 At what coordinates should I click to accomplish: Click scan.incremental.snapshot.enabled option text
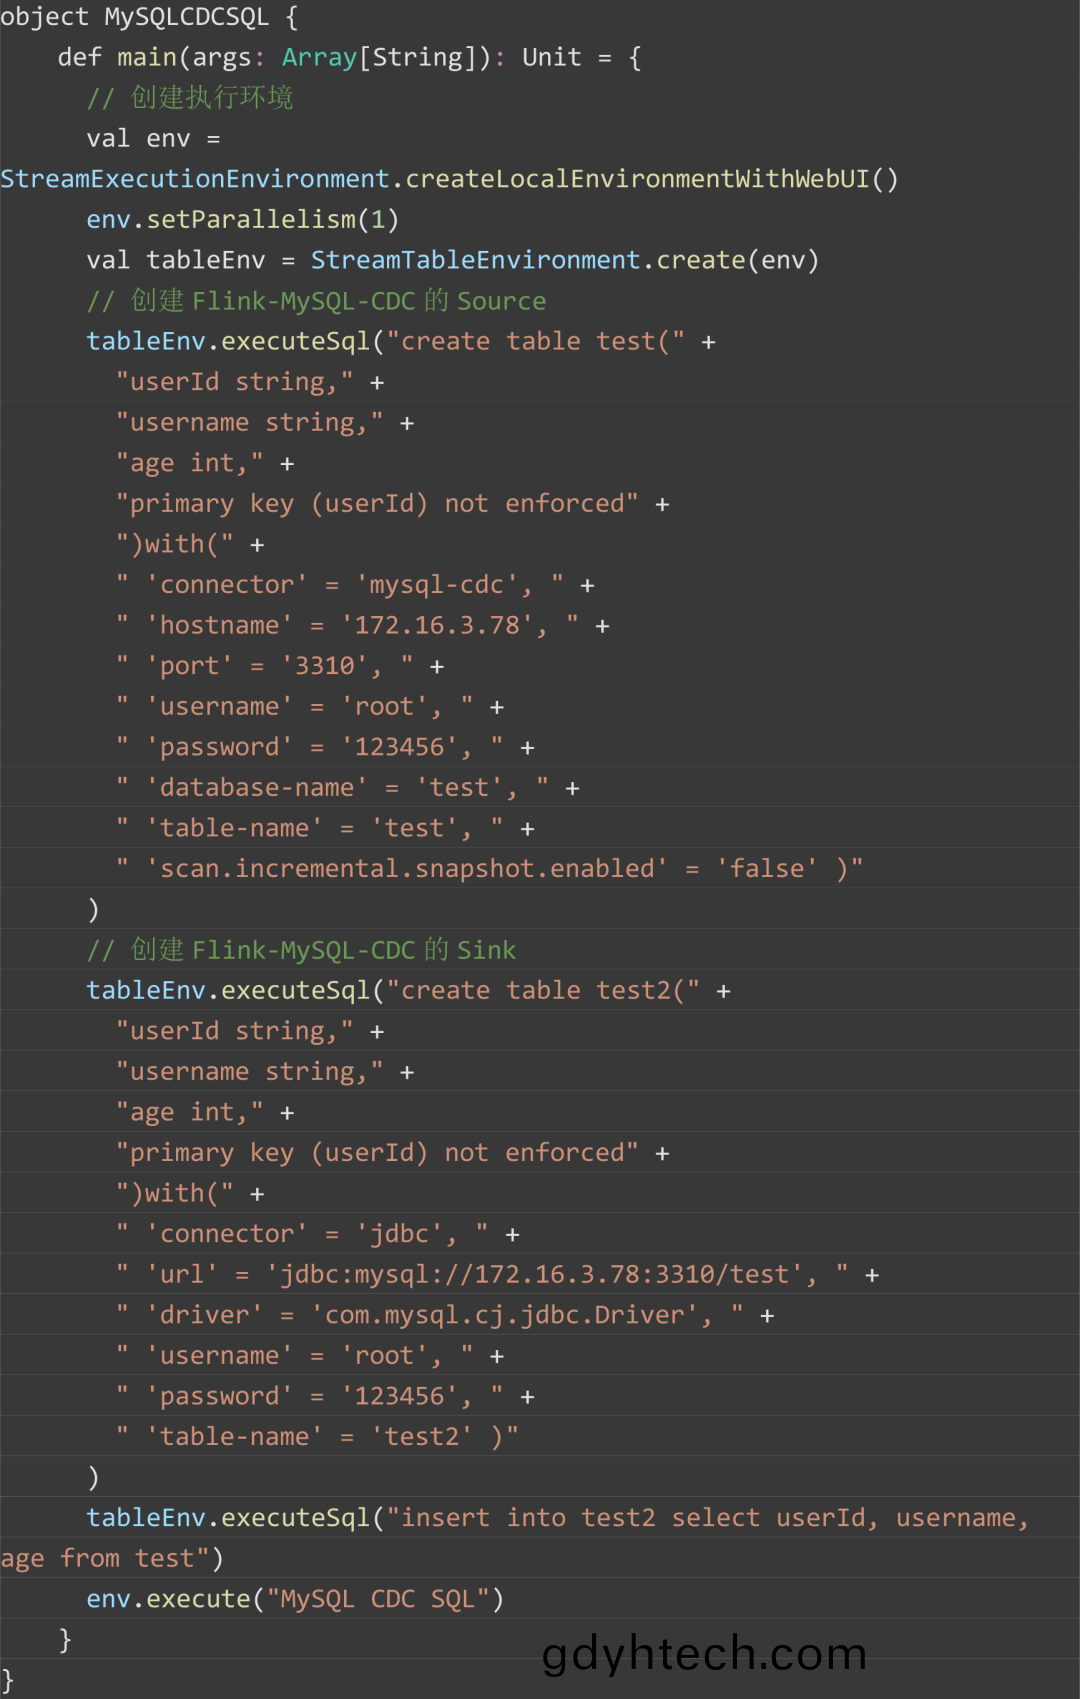(x=407, y=868)
